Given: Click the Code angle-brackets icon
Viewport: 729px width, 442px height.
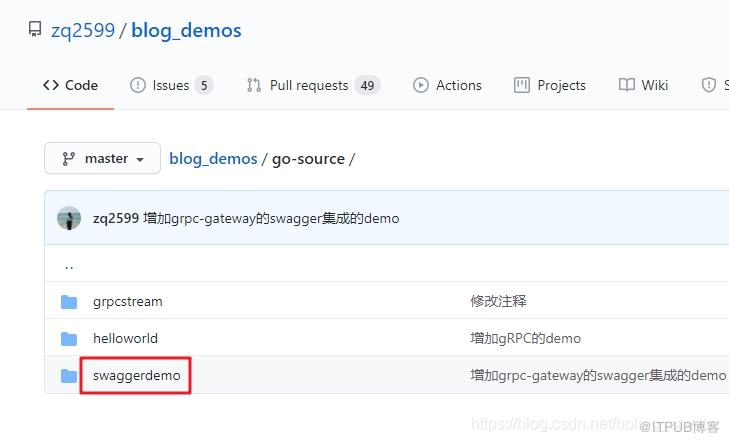Looking at the screenshot, I should [x=51, y=85].
